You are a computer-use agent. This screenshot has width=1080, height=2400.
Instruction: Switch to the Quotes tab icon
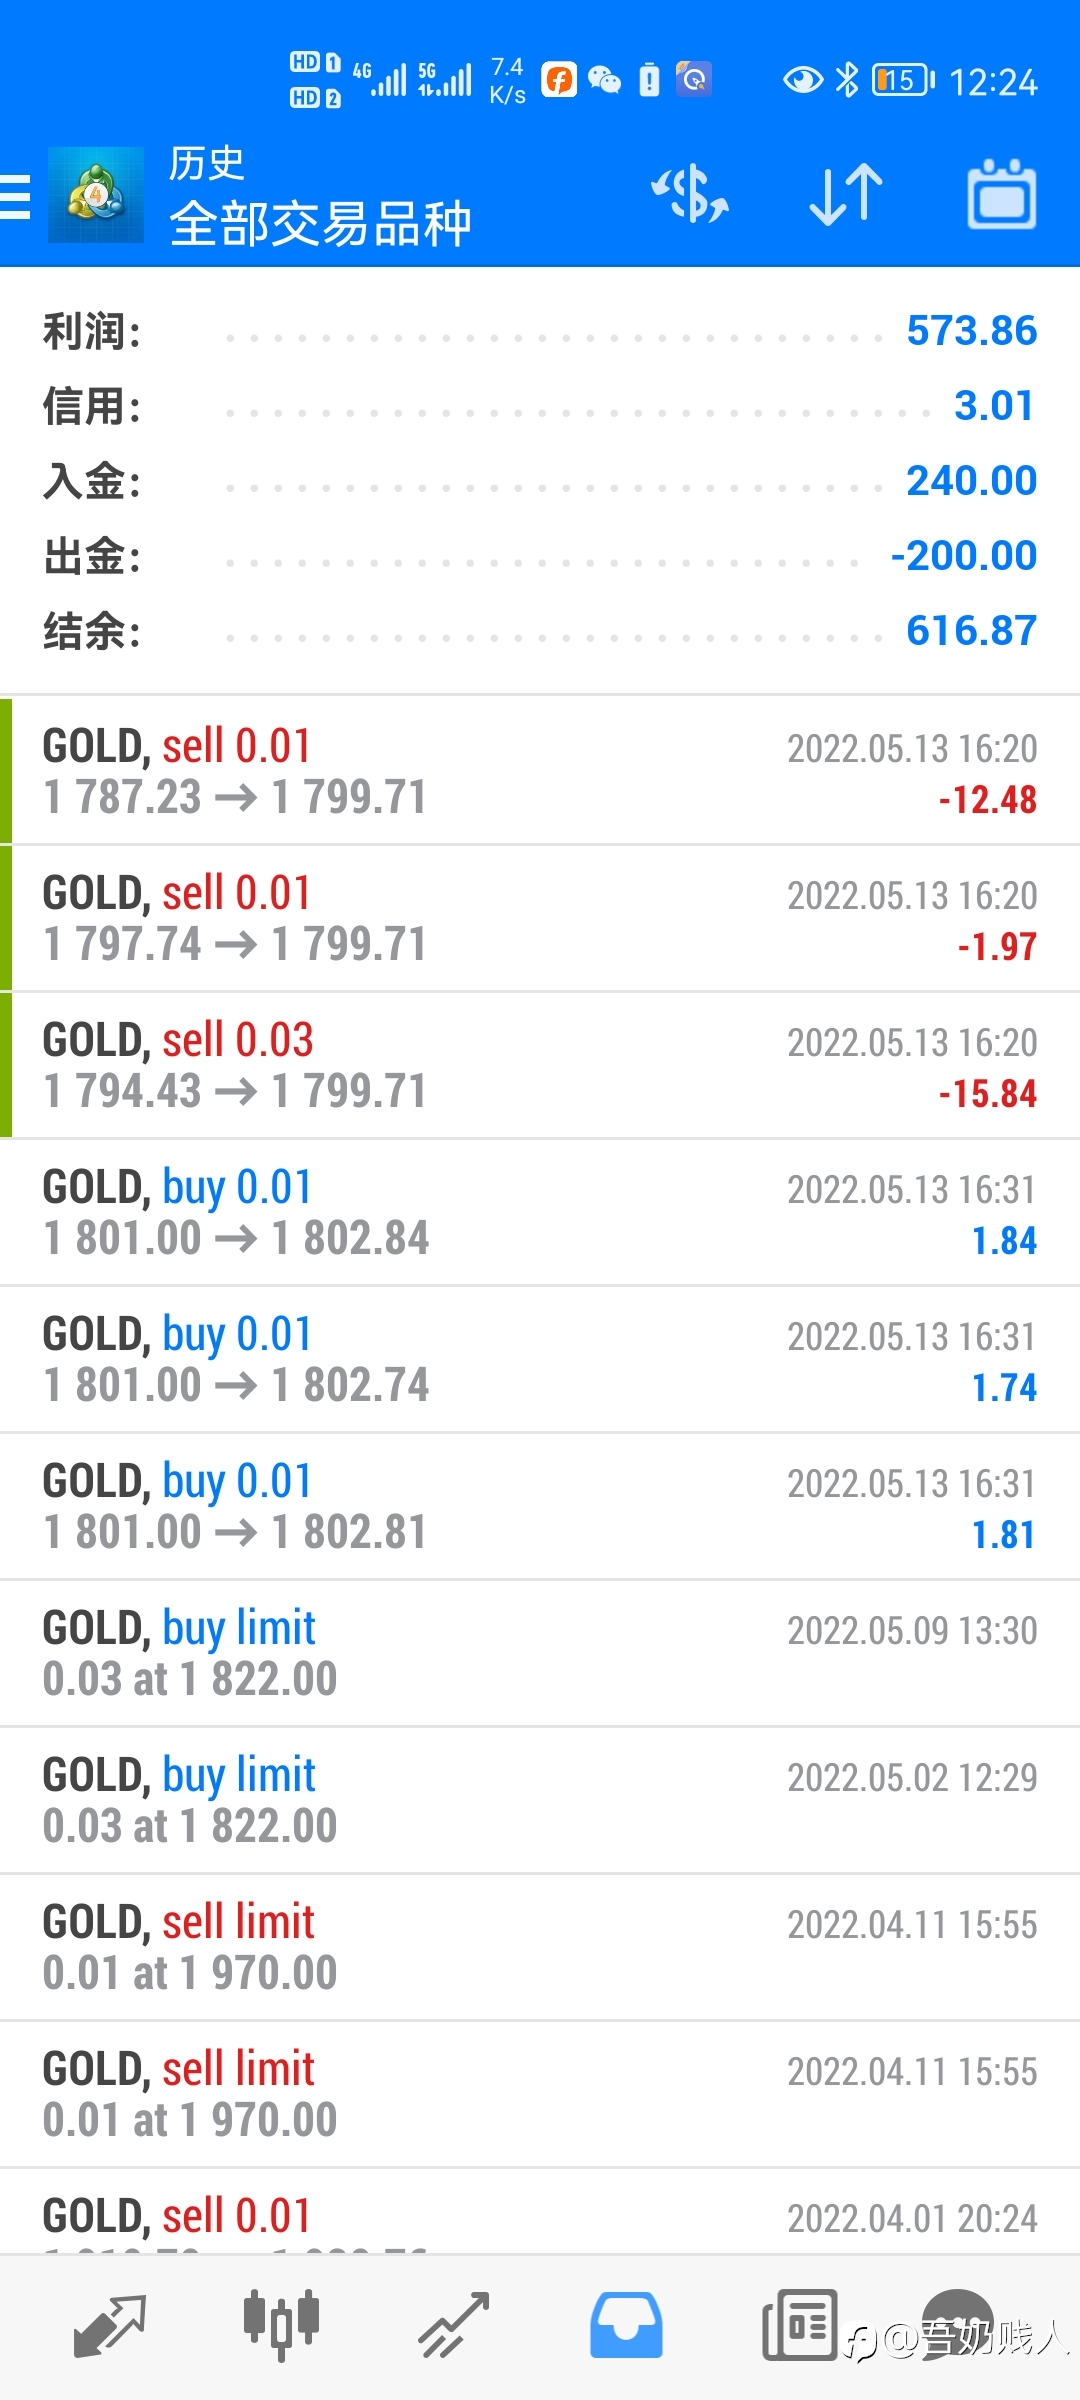click(110, 2326)
